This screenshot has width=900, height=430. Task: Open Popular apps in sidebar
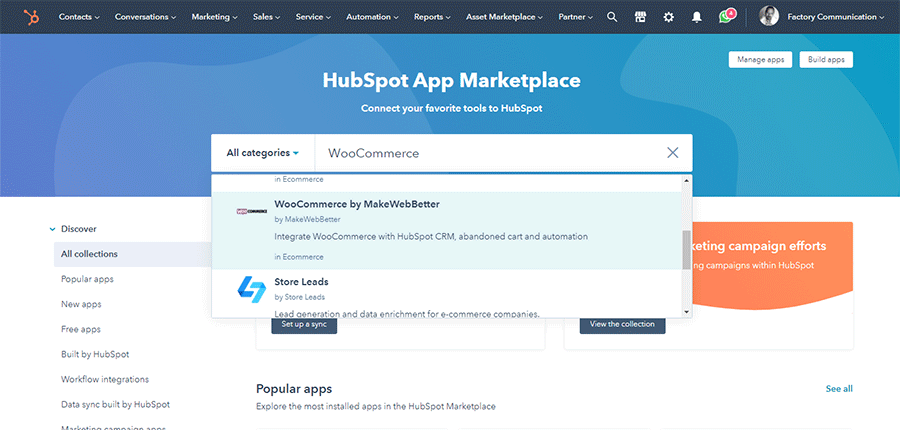pyautogui.click(x=87, y=279)
